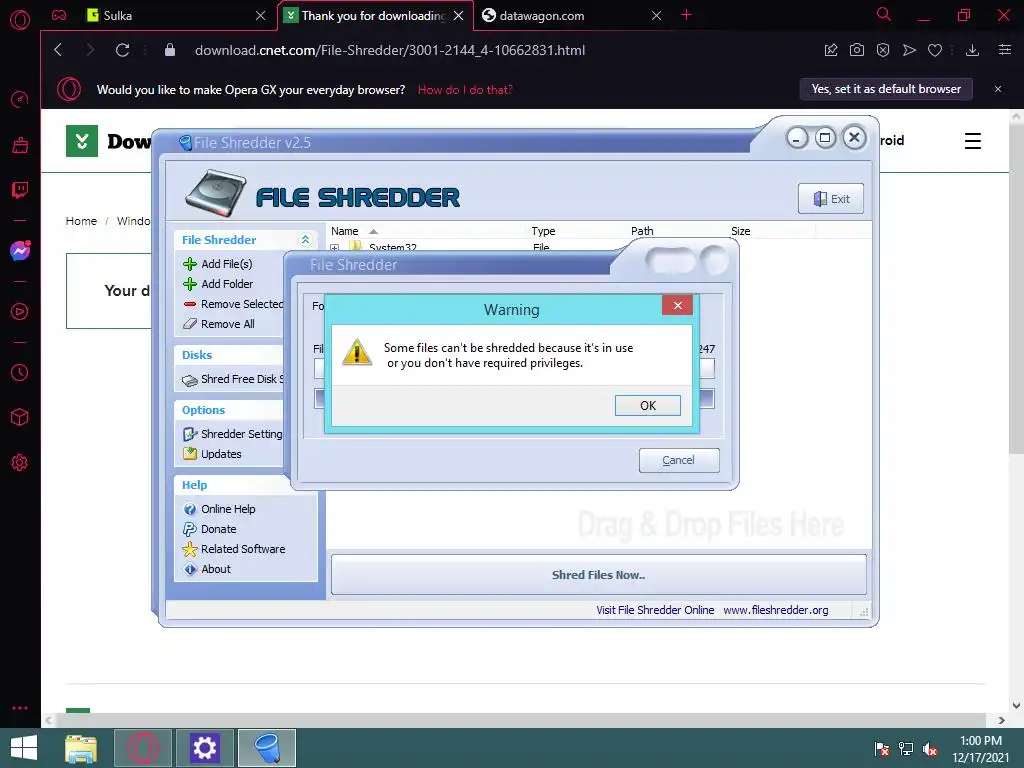Open a new browser tab with plus
The width and height of the screenshot is (1024, 768).
click(686, 14)
